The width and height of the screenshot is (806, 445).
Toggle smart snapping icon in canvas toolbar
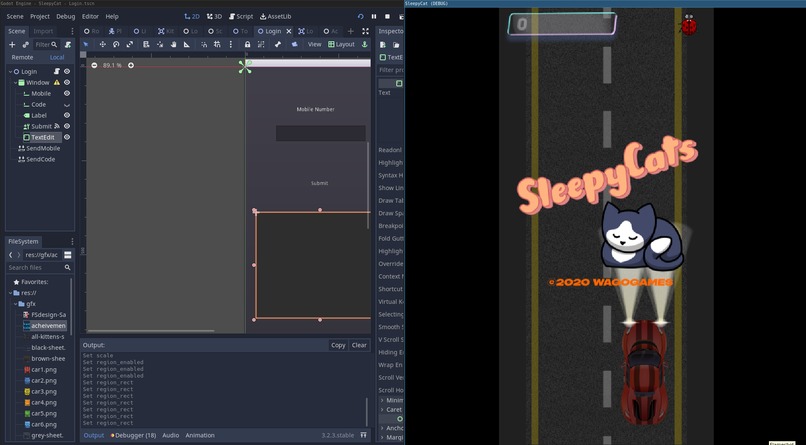click(204, 45)
